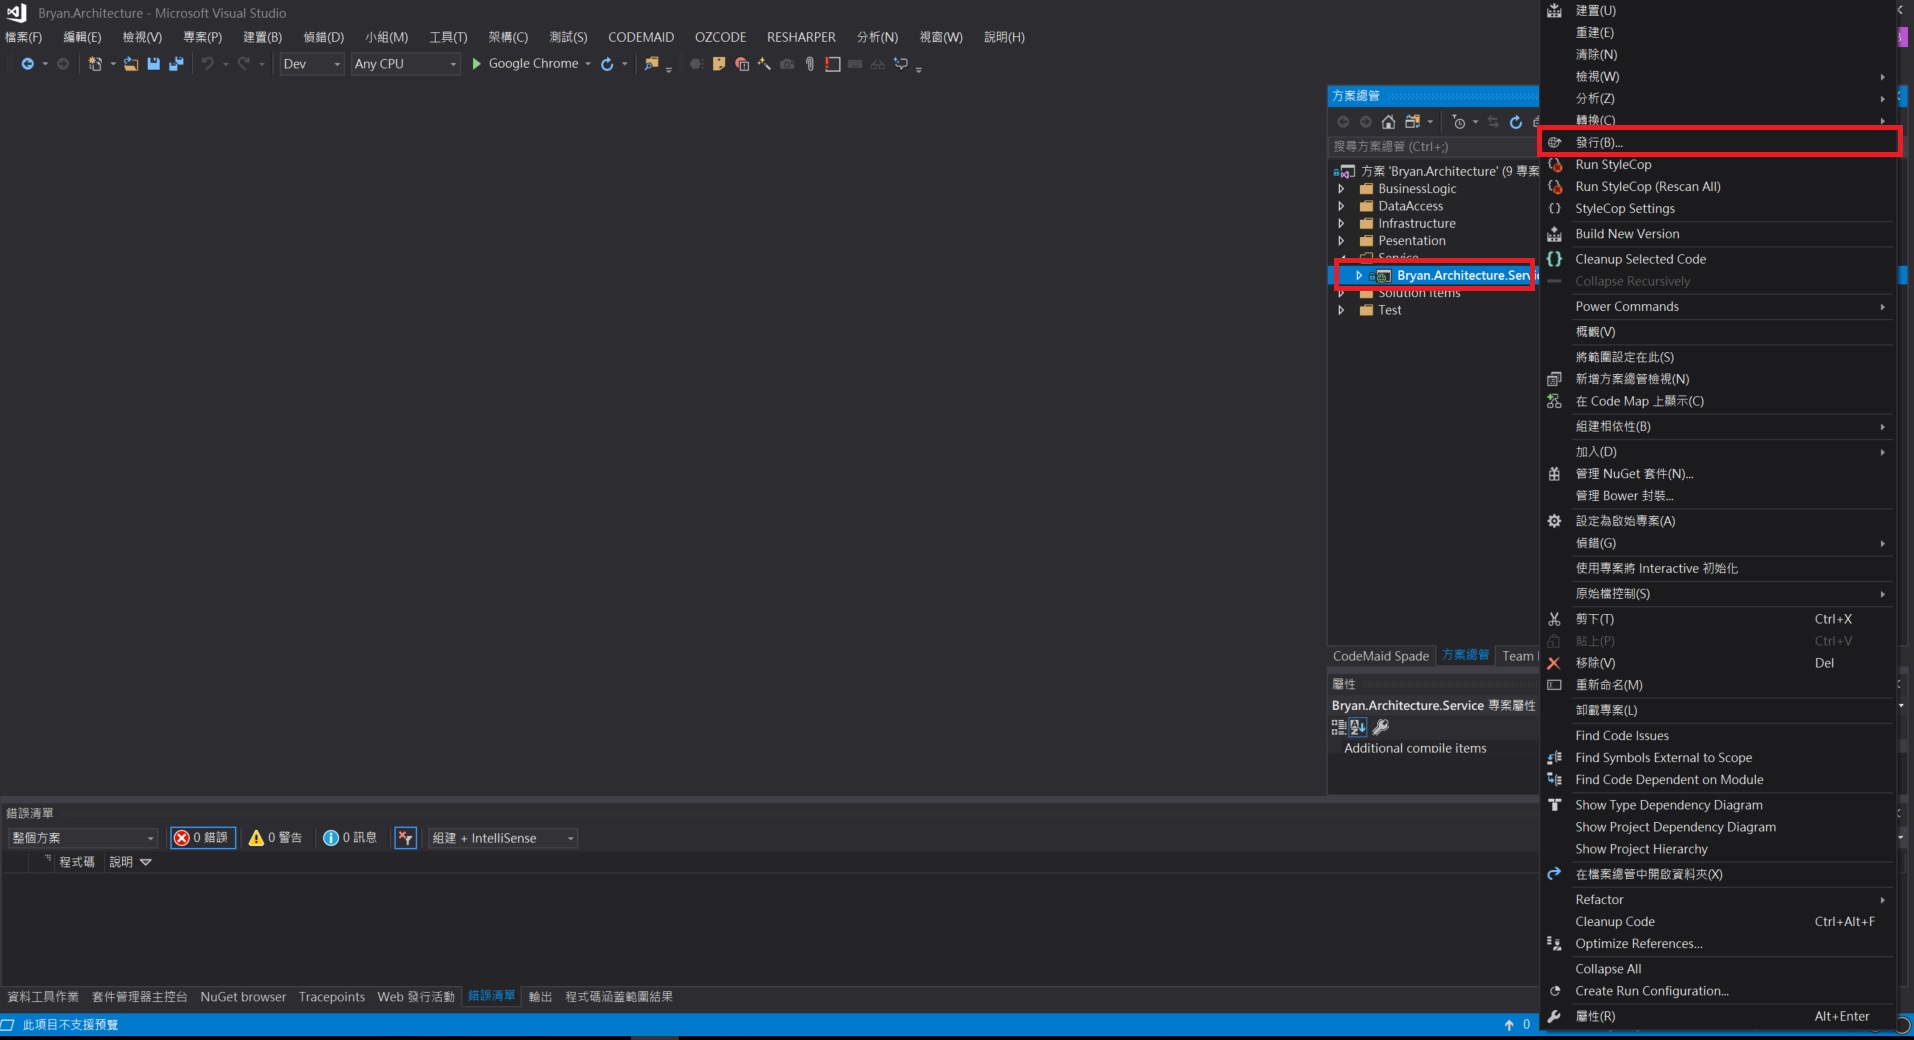Choose Show Project Dependency Diagram
1914x1040 pixels.
tap(1719, 827)
